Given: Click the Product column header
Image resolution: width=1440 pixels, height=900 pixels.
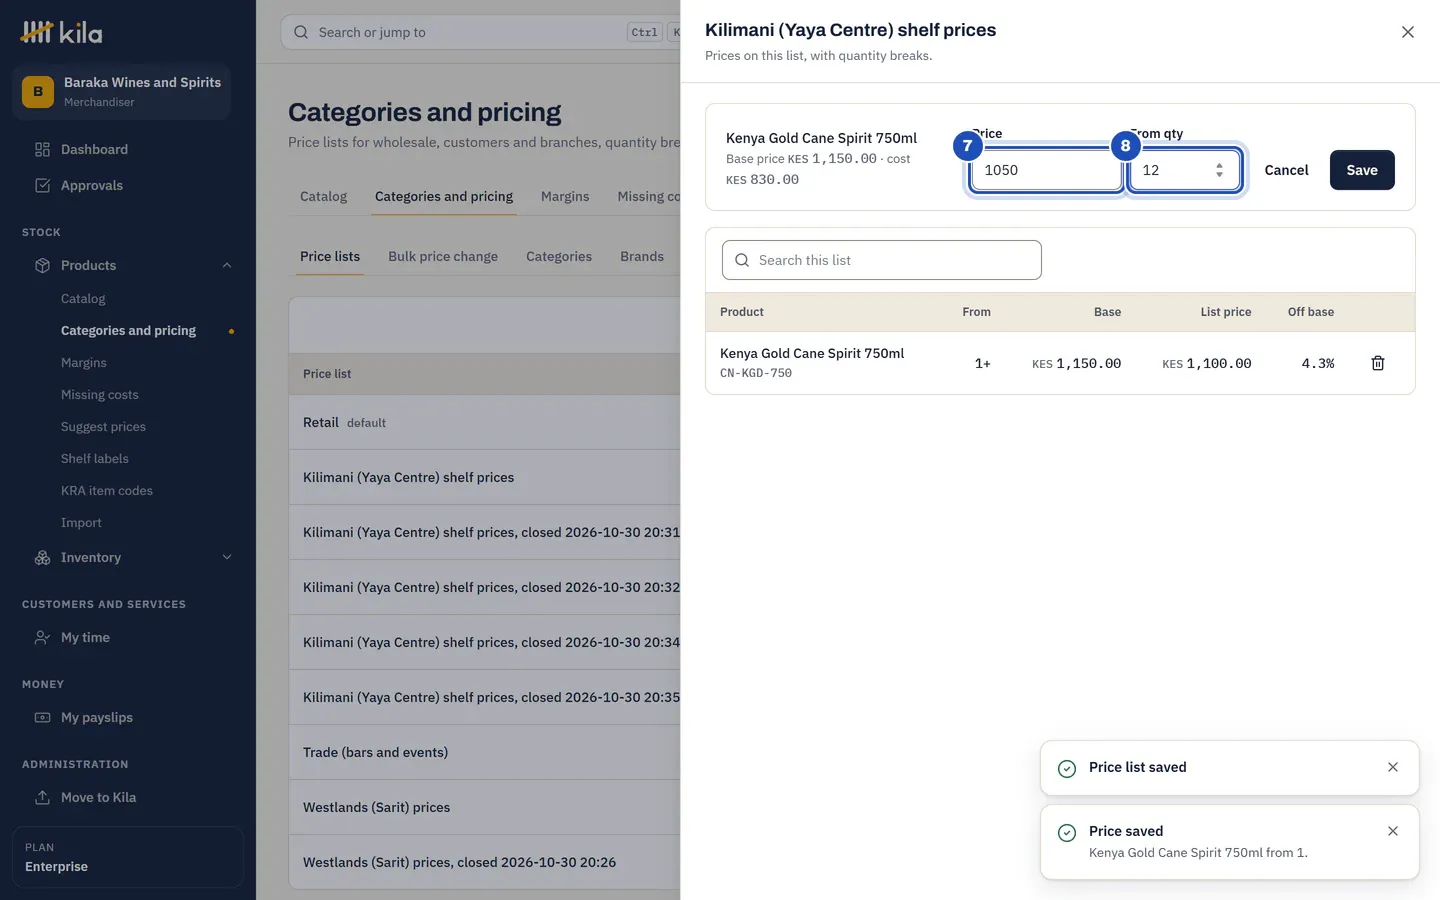Looking at the screenshot, I should 741,312.
